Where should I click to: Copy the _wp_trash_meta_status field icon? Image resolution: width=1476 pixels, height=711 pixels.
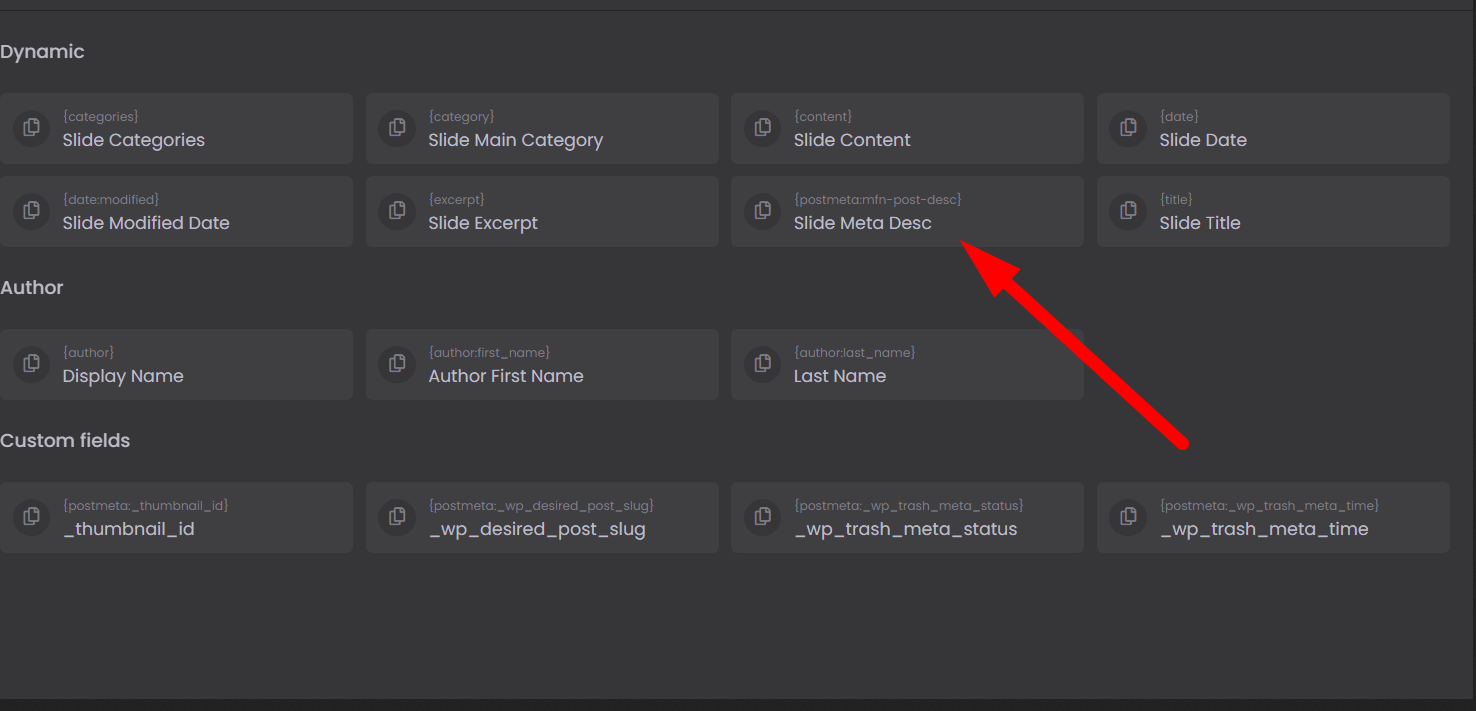tap(763, 517)
